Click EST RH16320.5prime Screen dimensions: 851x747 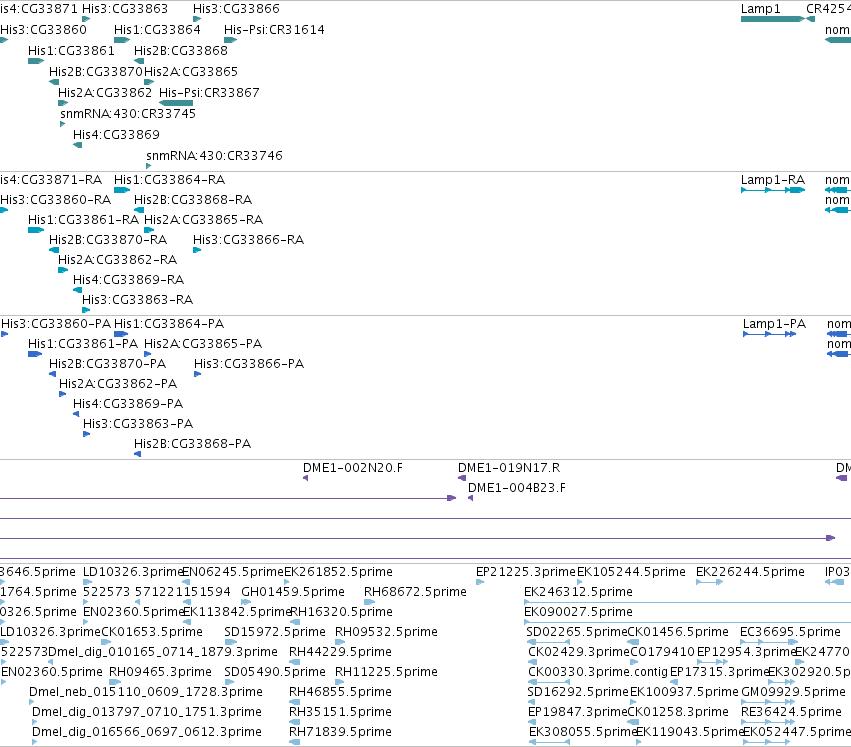[x=342, y=612]
